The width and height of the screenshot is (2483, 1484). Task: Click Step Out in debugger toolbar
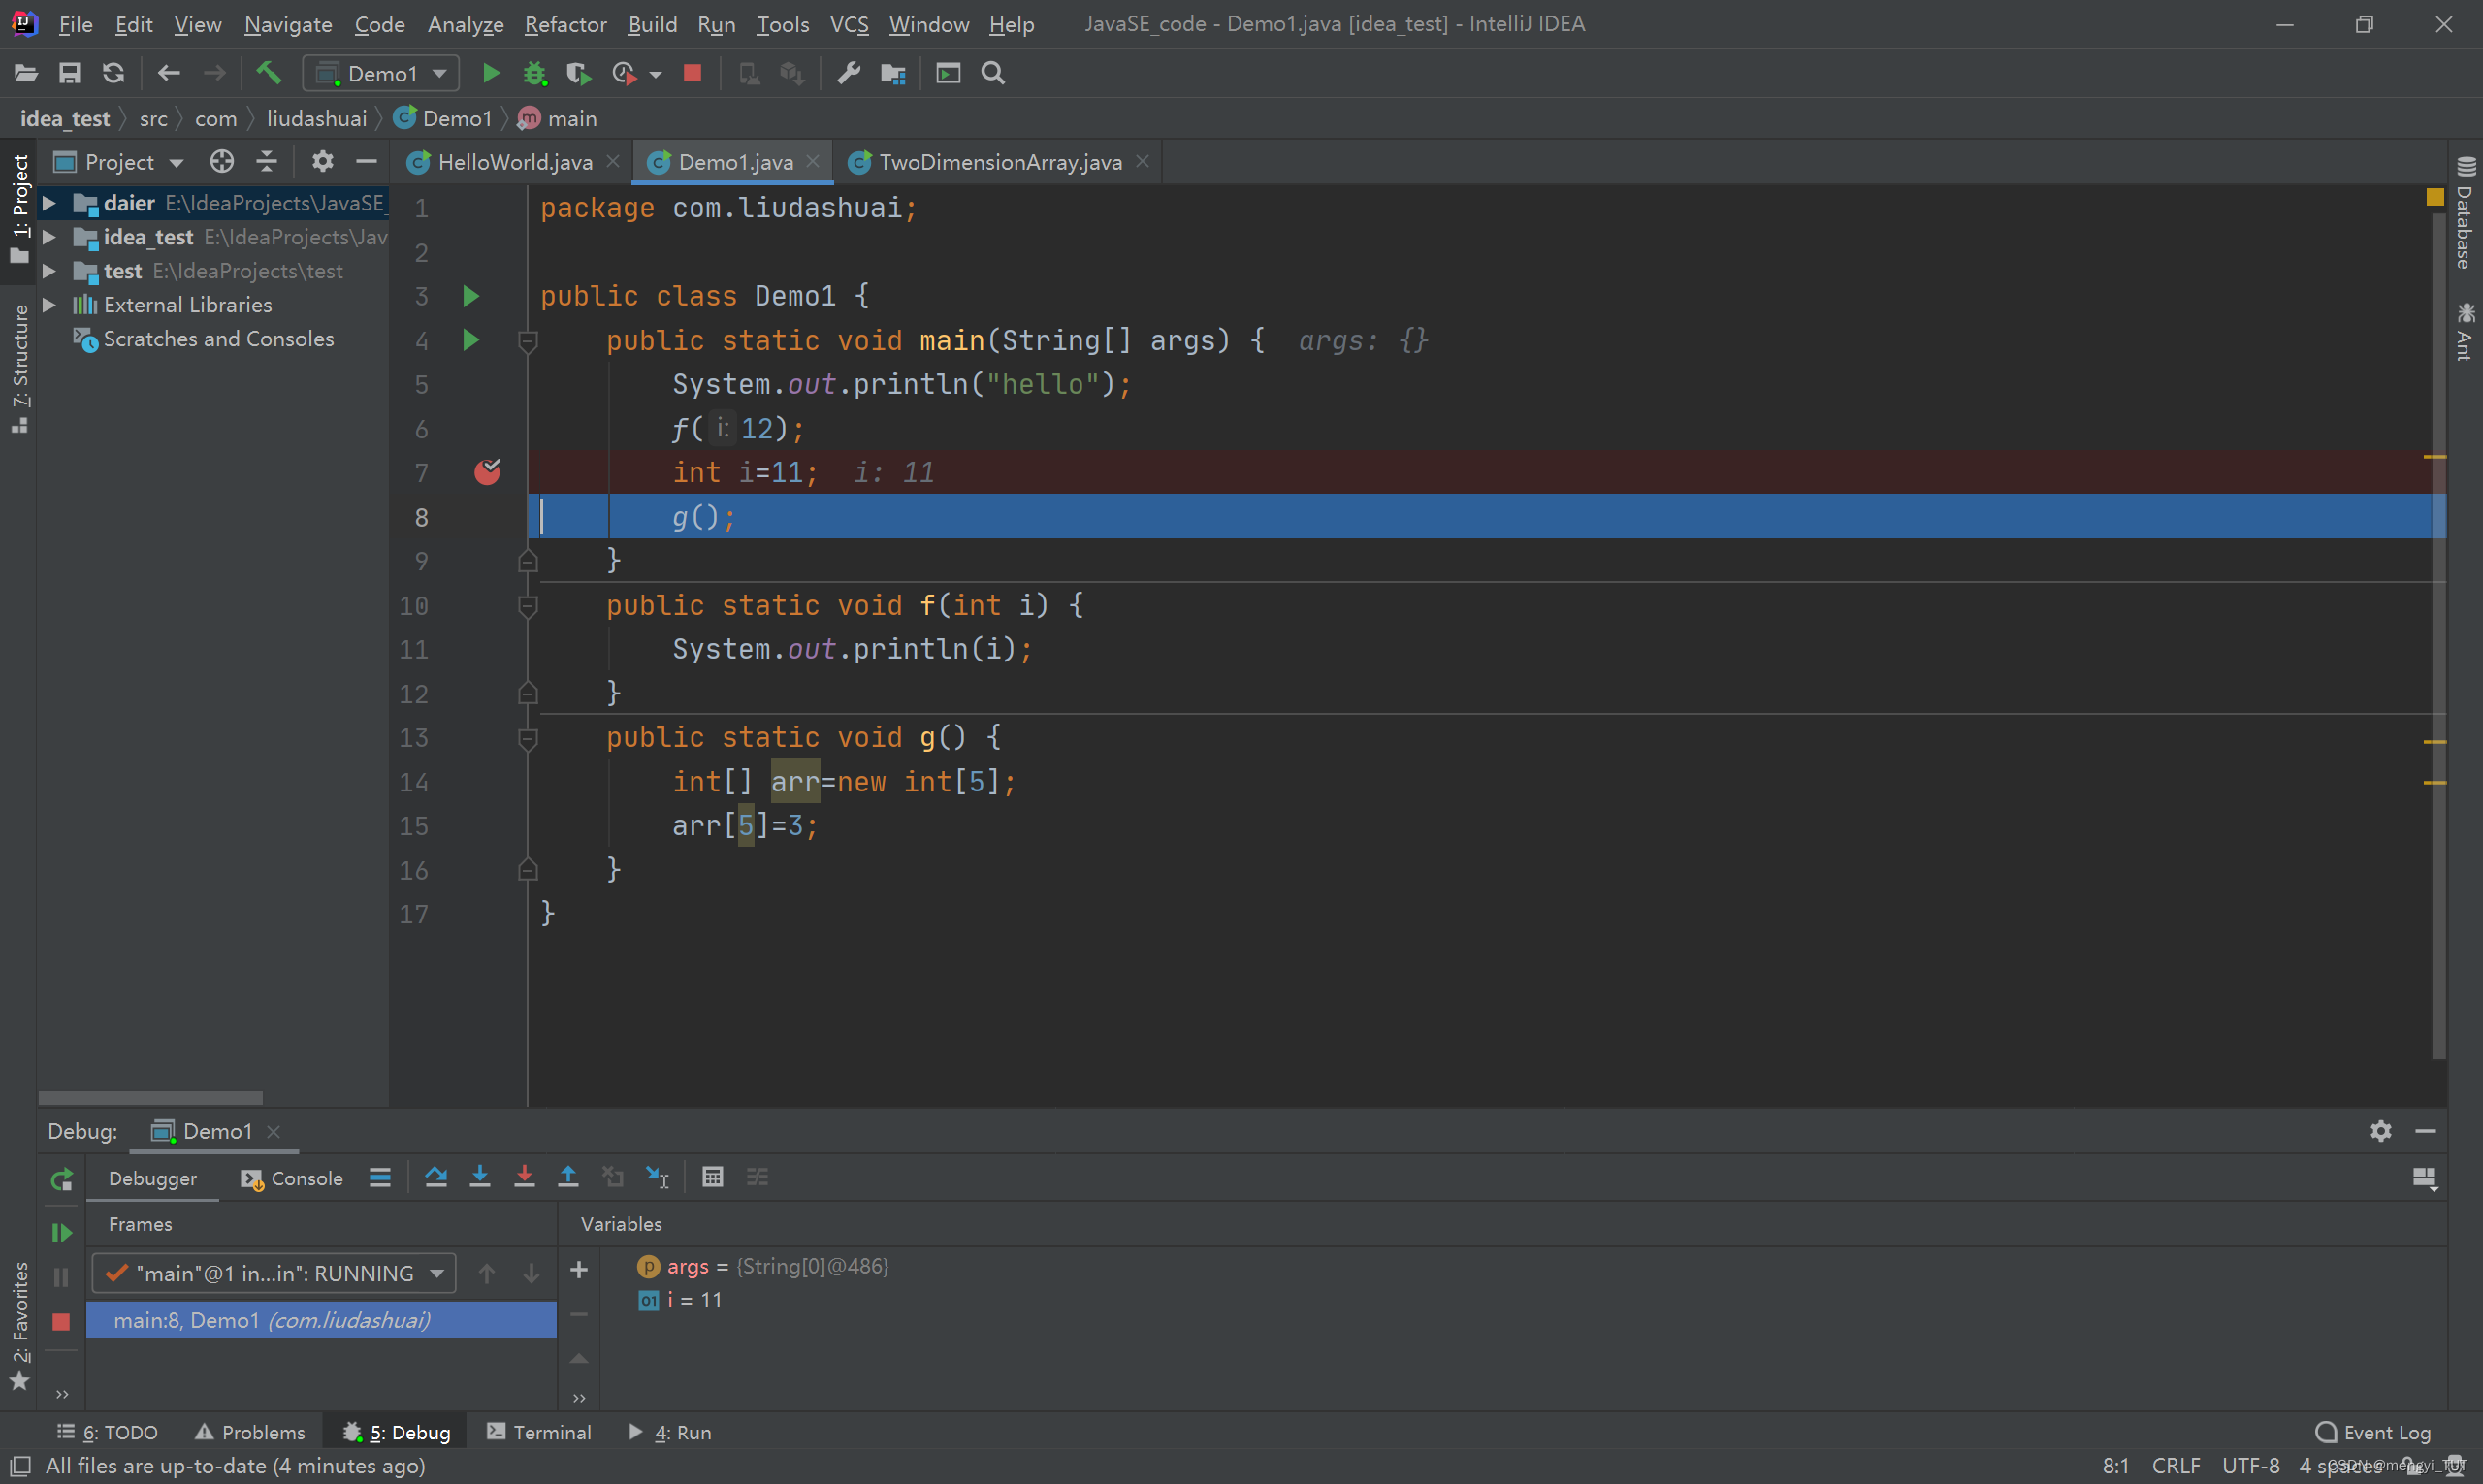[568, 1177]
